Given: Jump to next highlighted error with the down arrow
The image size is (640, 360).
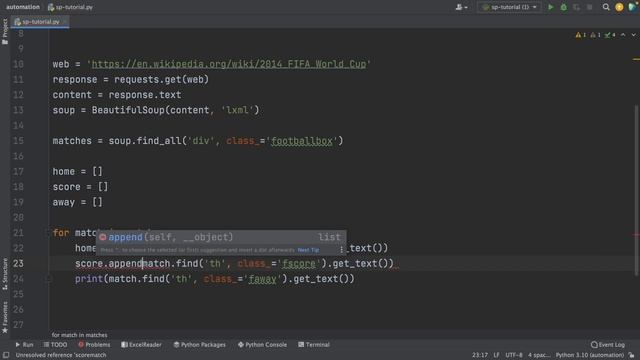Looking at the screenshot, I should (633, 35).
